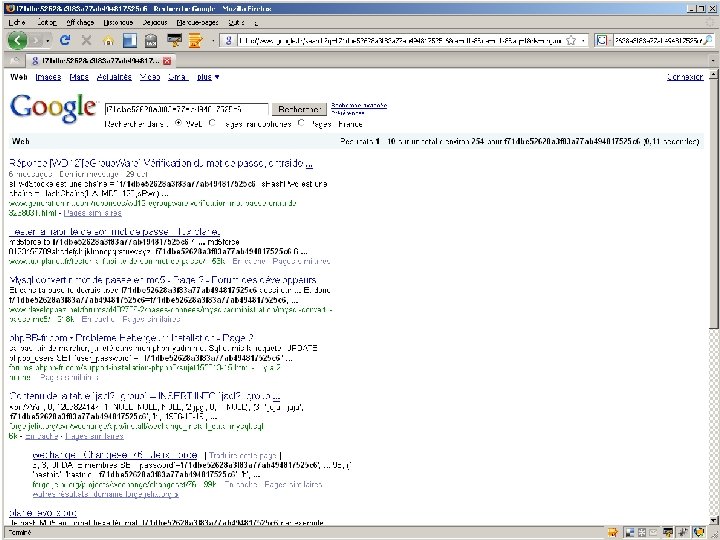Click the greyed Forward arrow button

[35, 40]
